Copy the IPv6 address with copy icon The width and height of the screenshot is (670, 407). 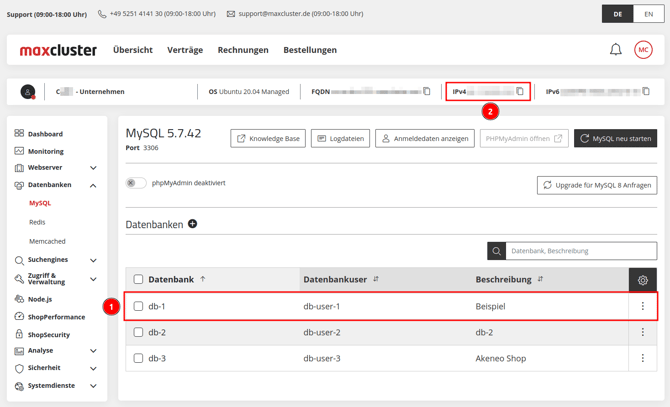pyautogui.click(x=646, y=91)
